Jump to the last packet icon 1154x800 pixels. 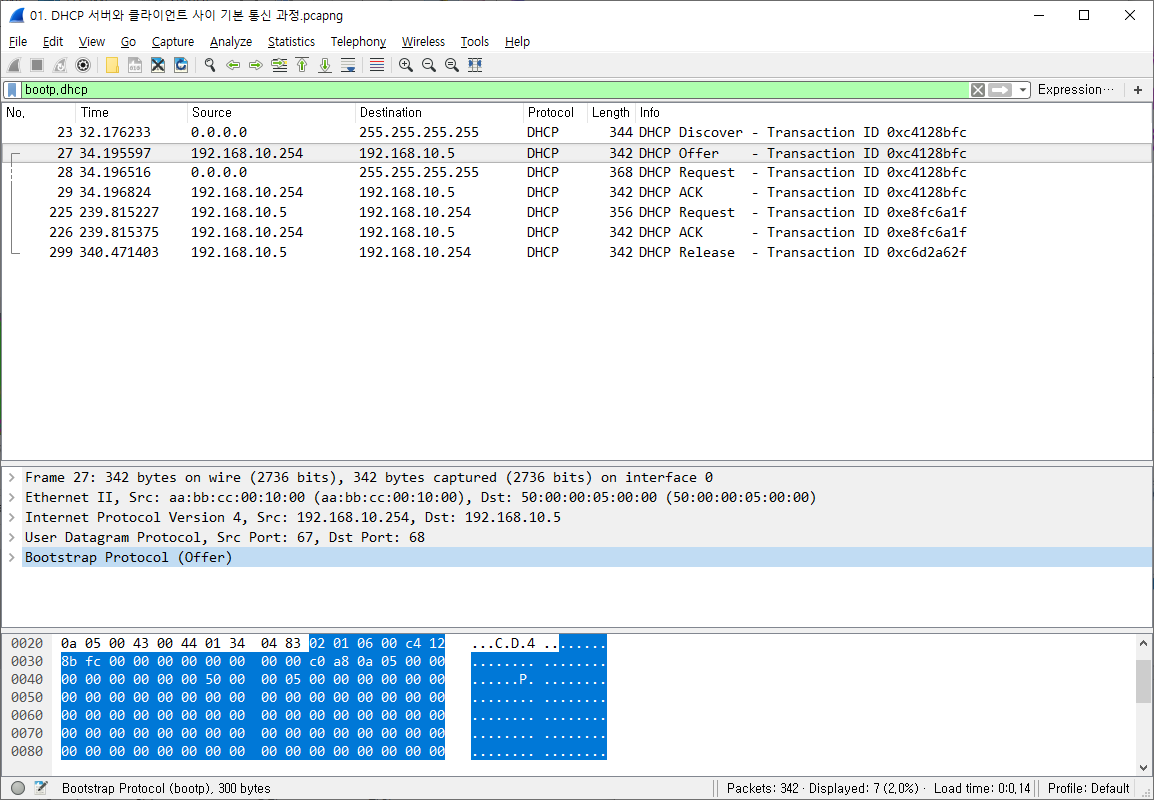(325, 66)
